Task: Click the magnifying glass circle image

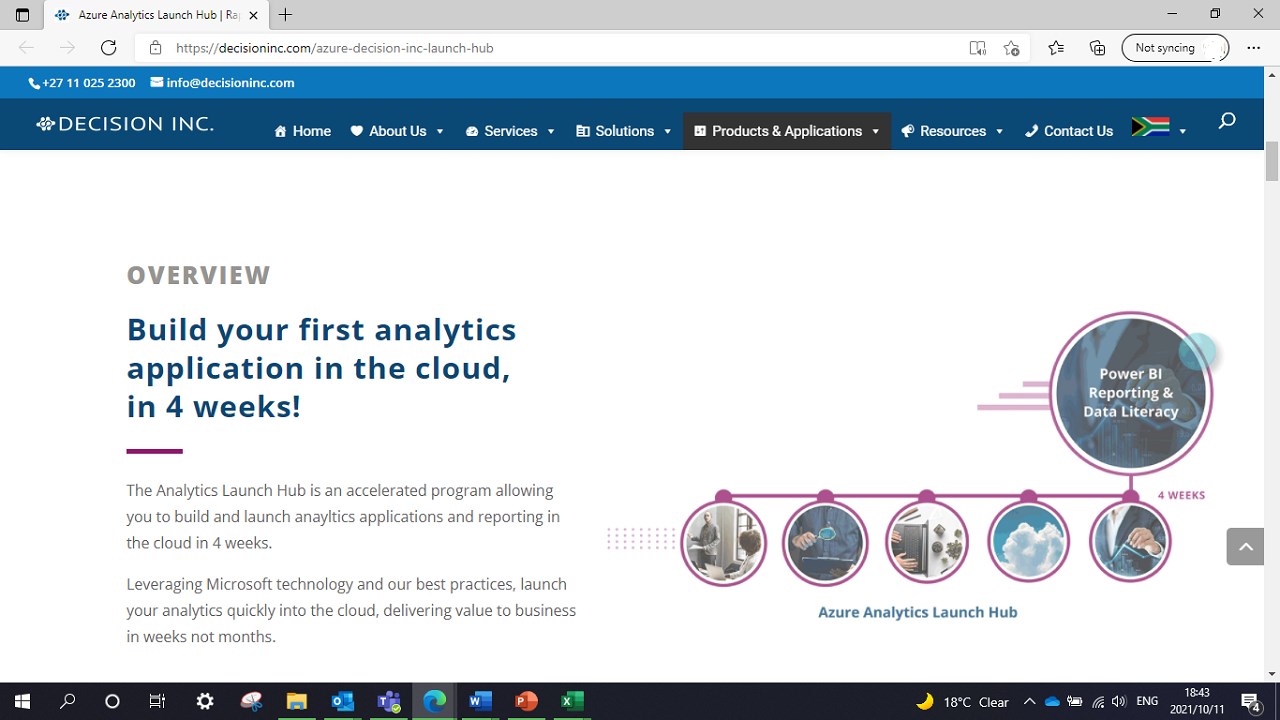Action: [825, 542]
